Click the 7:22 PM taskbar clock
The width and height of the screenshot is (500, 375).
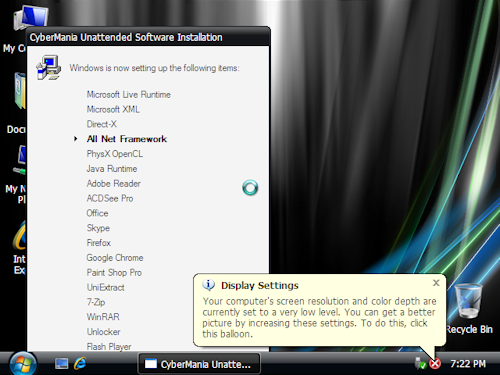(x=468, y=364)
